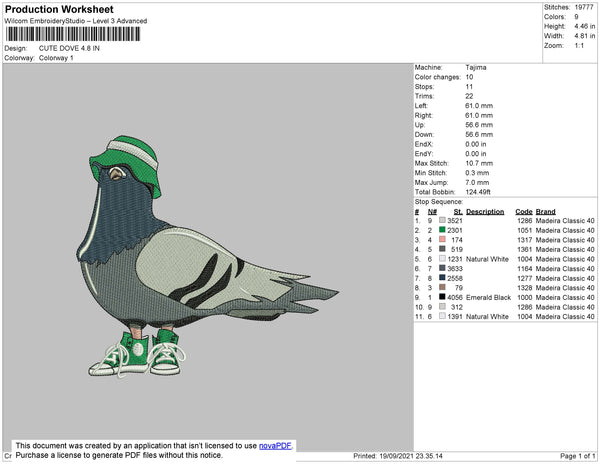This screenshot has width=600, height=464.
Task: Choose the black swatch in the Emerald Black row
Action: [x=442, y=297]
